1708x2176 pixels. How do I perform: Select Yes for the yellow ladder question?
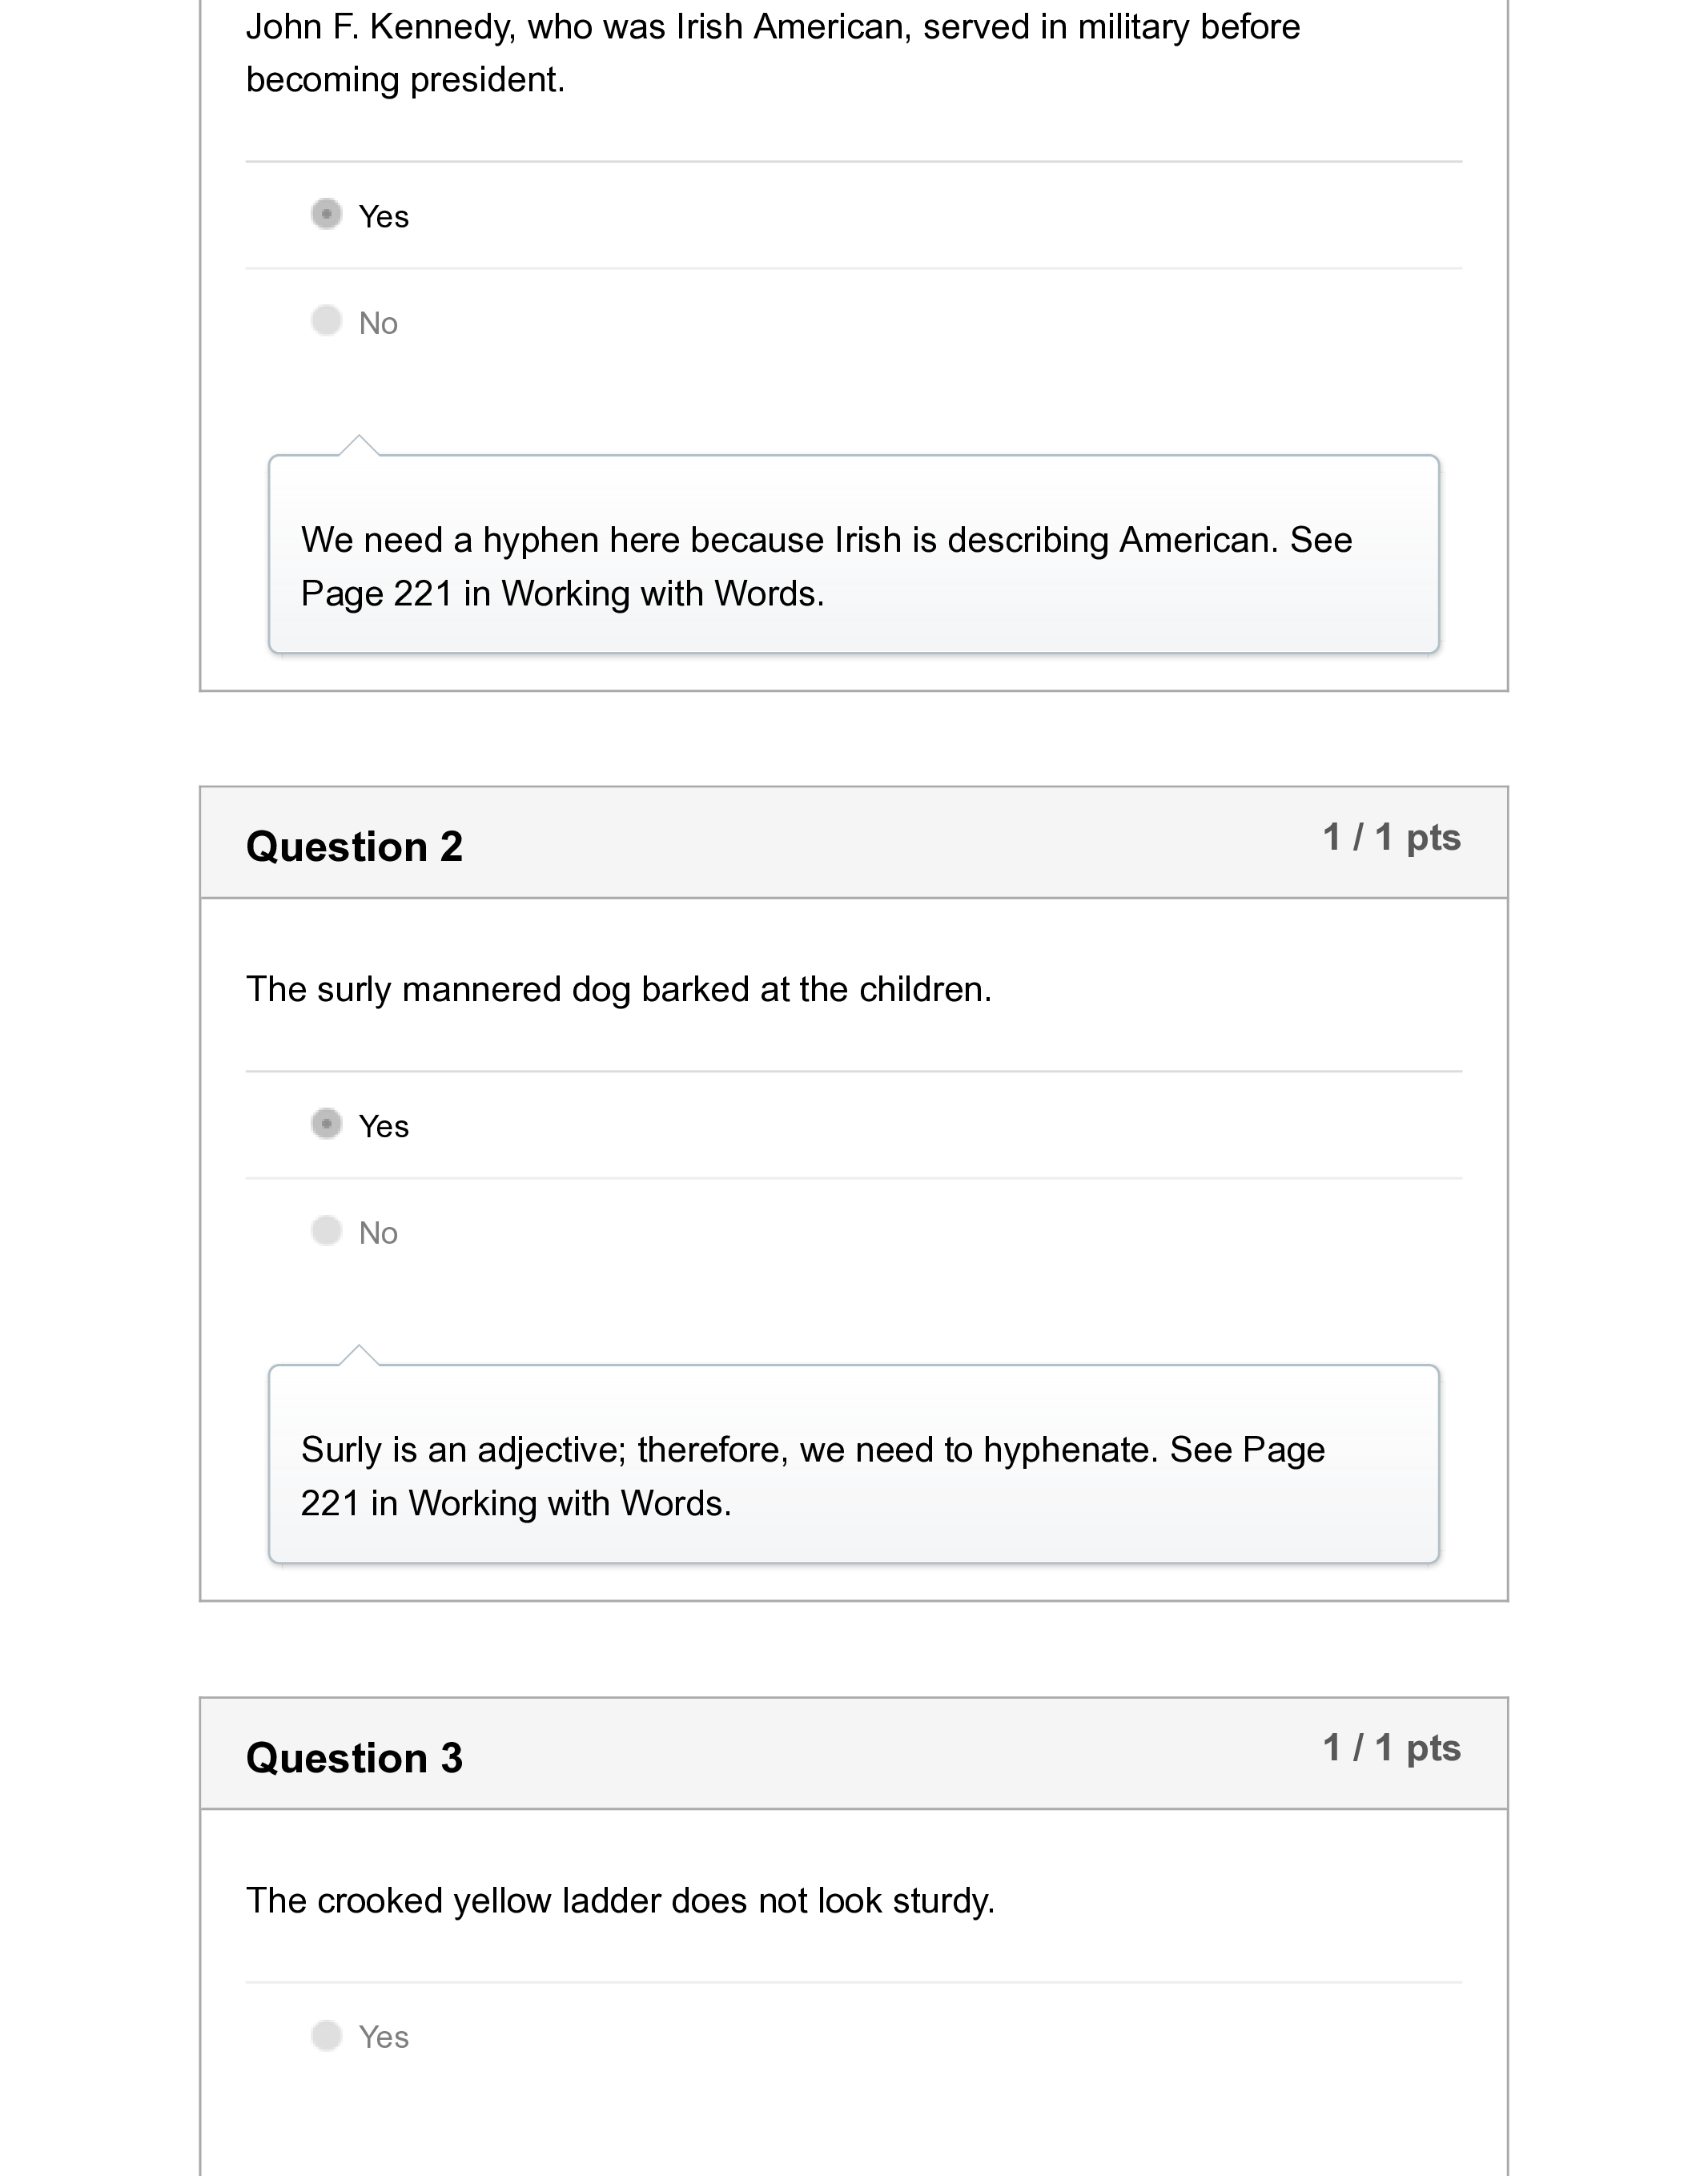(327, 2035)
